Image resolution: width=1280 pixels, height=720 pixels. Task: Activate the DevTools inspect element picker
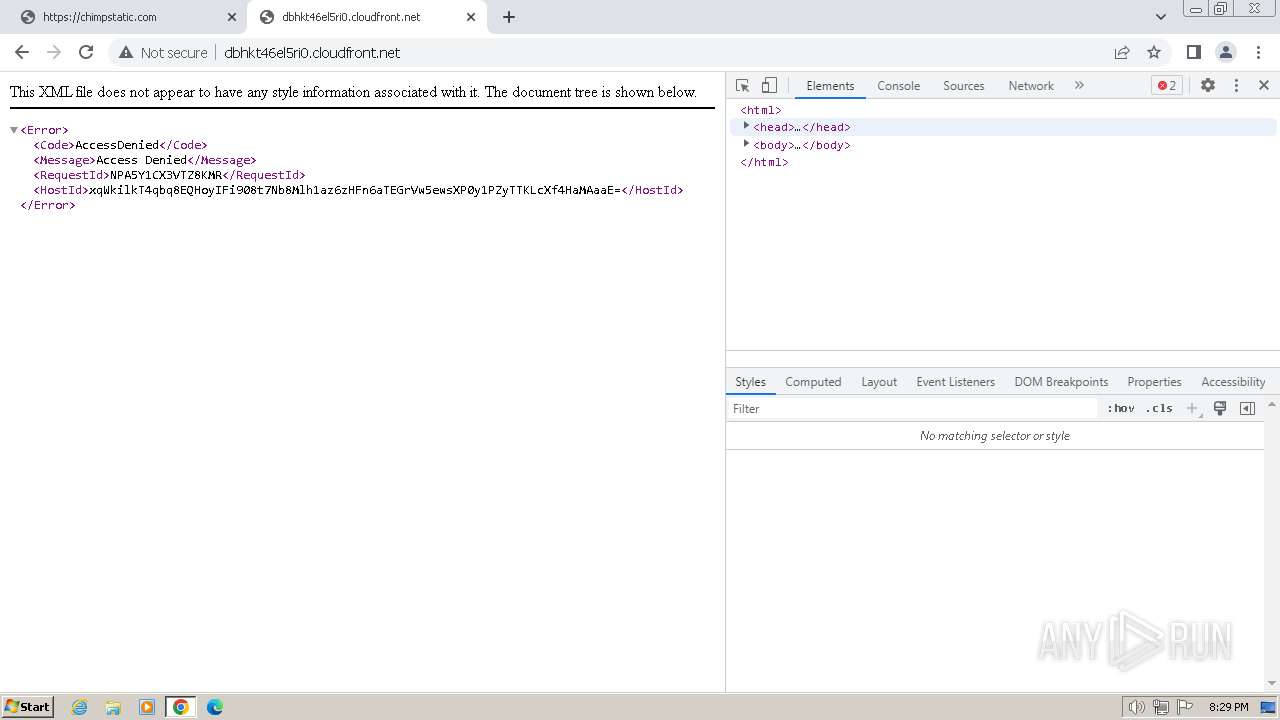click(743, 86)
